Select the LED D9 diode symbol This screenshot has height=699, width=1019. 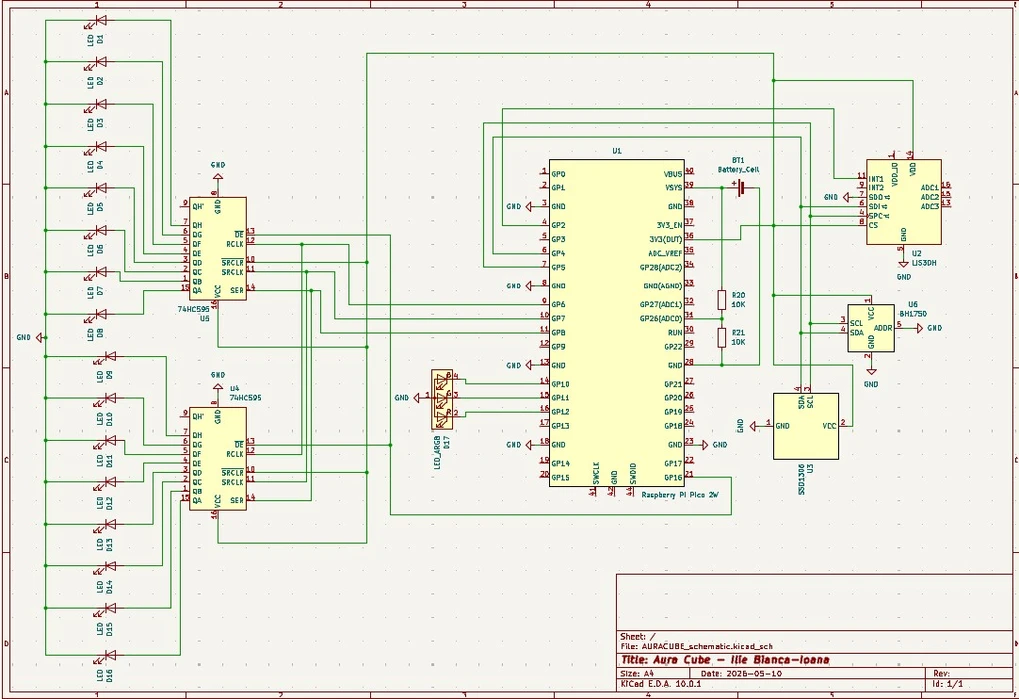tap(110, 356)
